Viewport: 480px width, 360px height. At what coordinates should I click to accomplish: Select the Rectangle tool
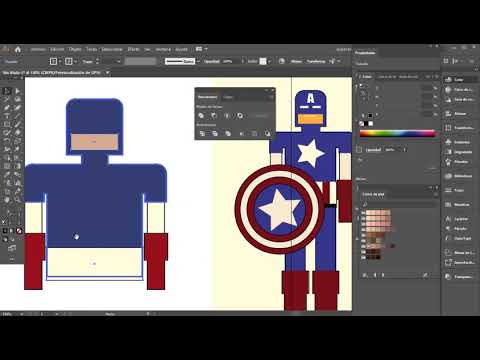click(x=7, y=124)
